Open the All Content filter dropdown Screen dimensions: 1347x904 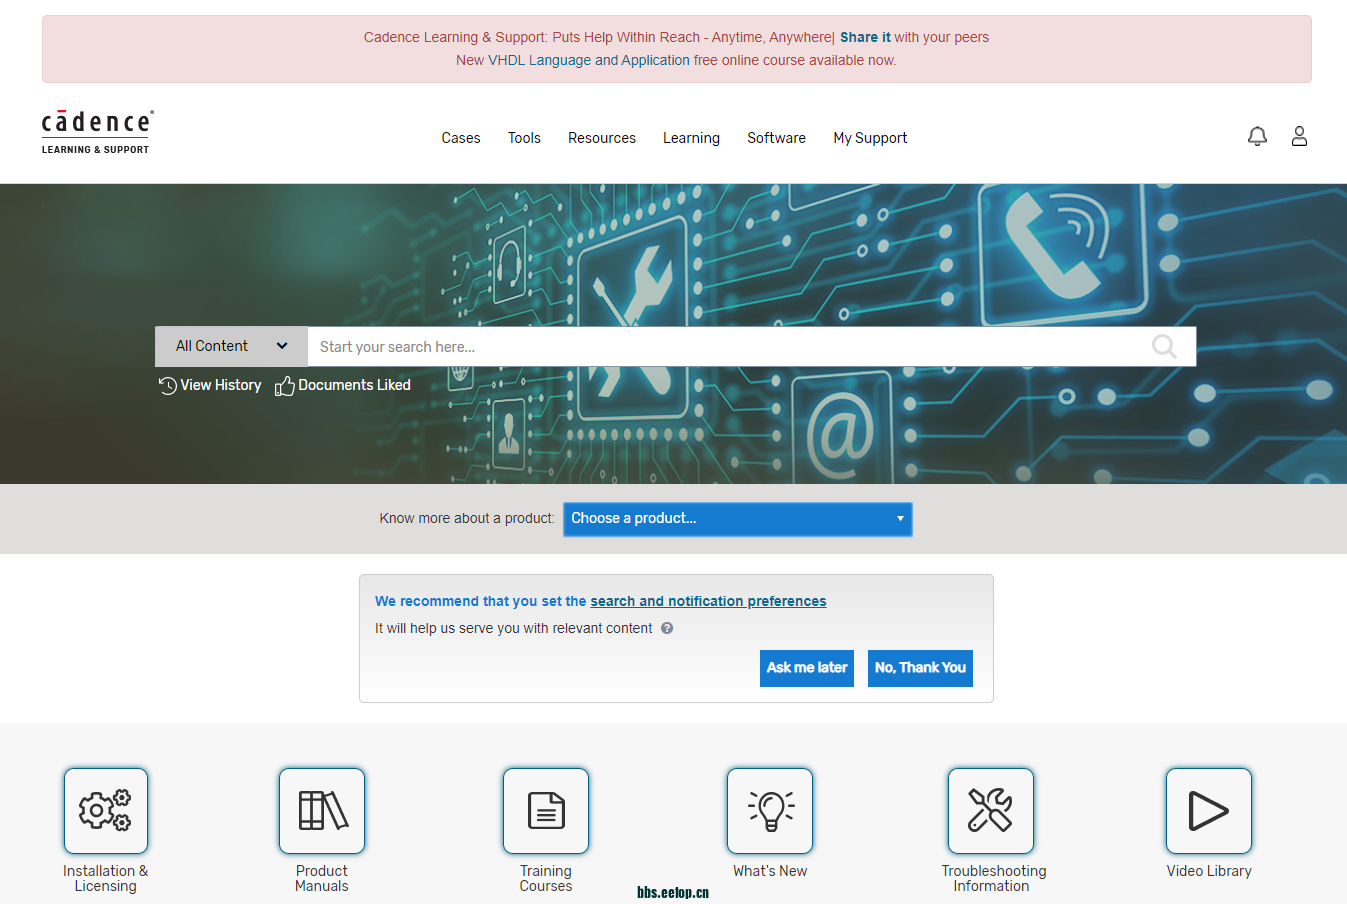[x=231, y=346]
